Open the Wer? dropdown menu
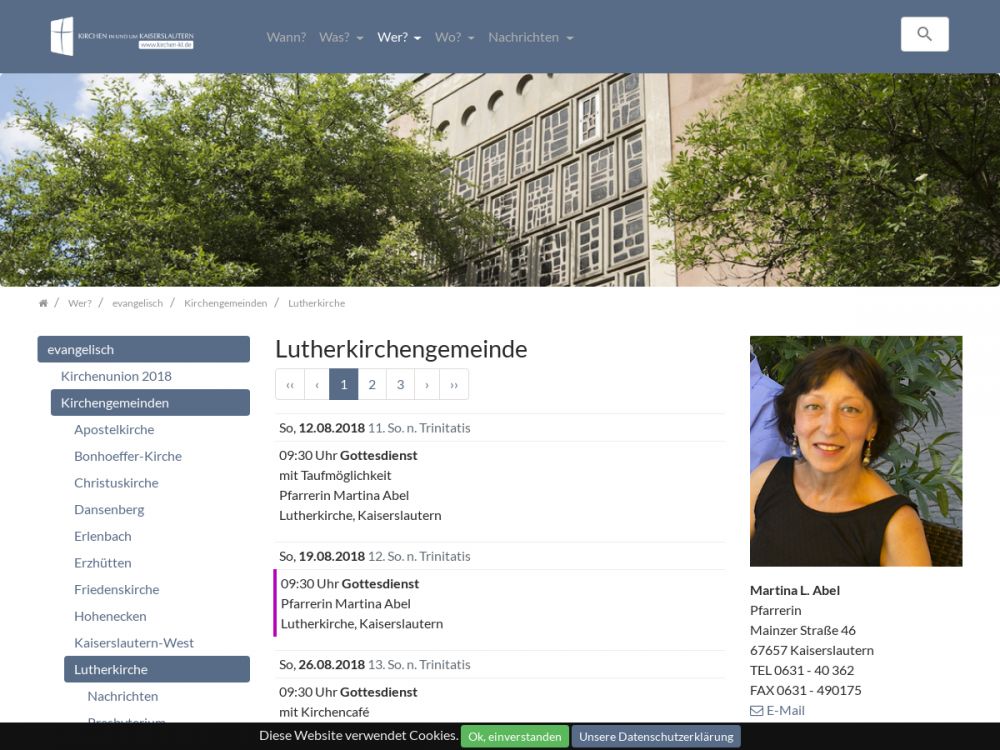The height and width of the screenshot is (750, 1000). click(x=399, y=37)
